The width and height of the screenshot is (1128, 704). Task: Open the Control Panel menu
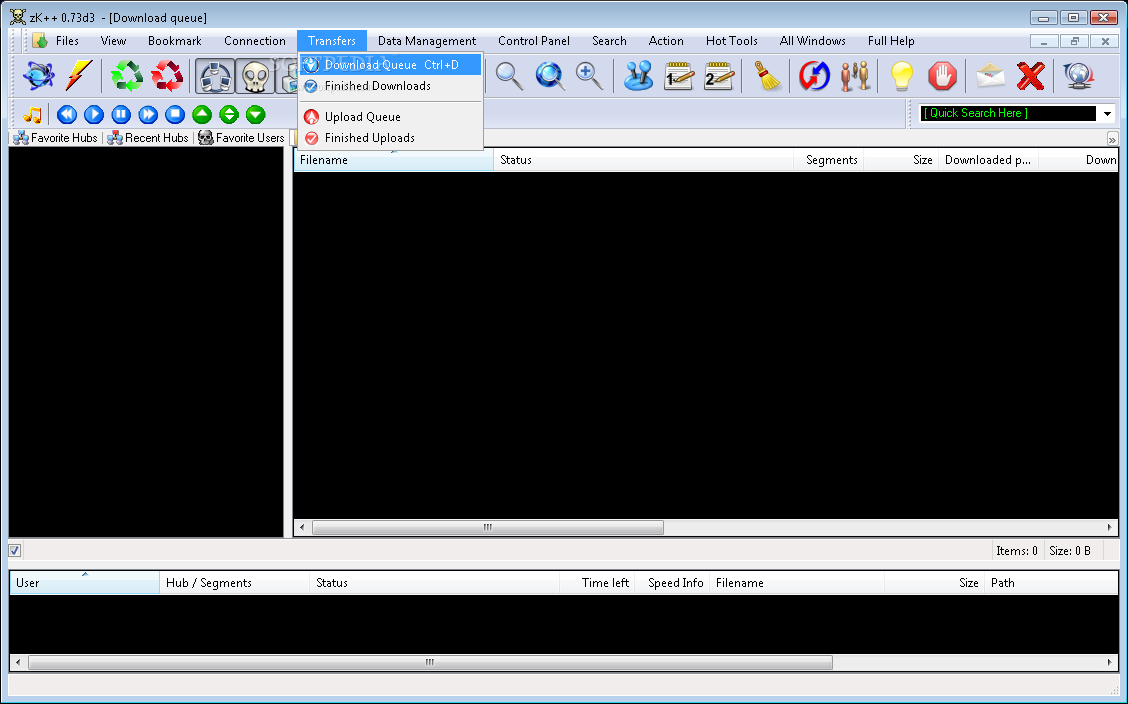pos(534,41)
